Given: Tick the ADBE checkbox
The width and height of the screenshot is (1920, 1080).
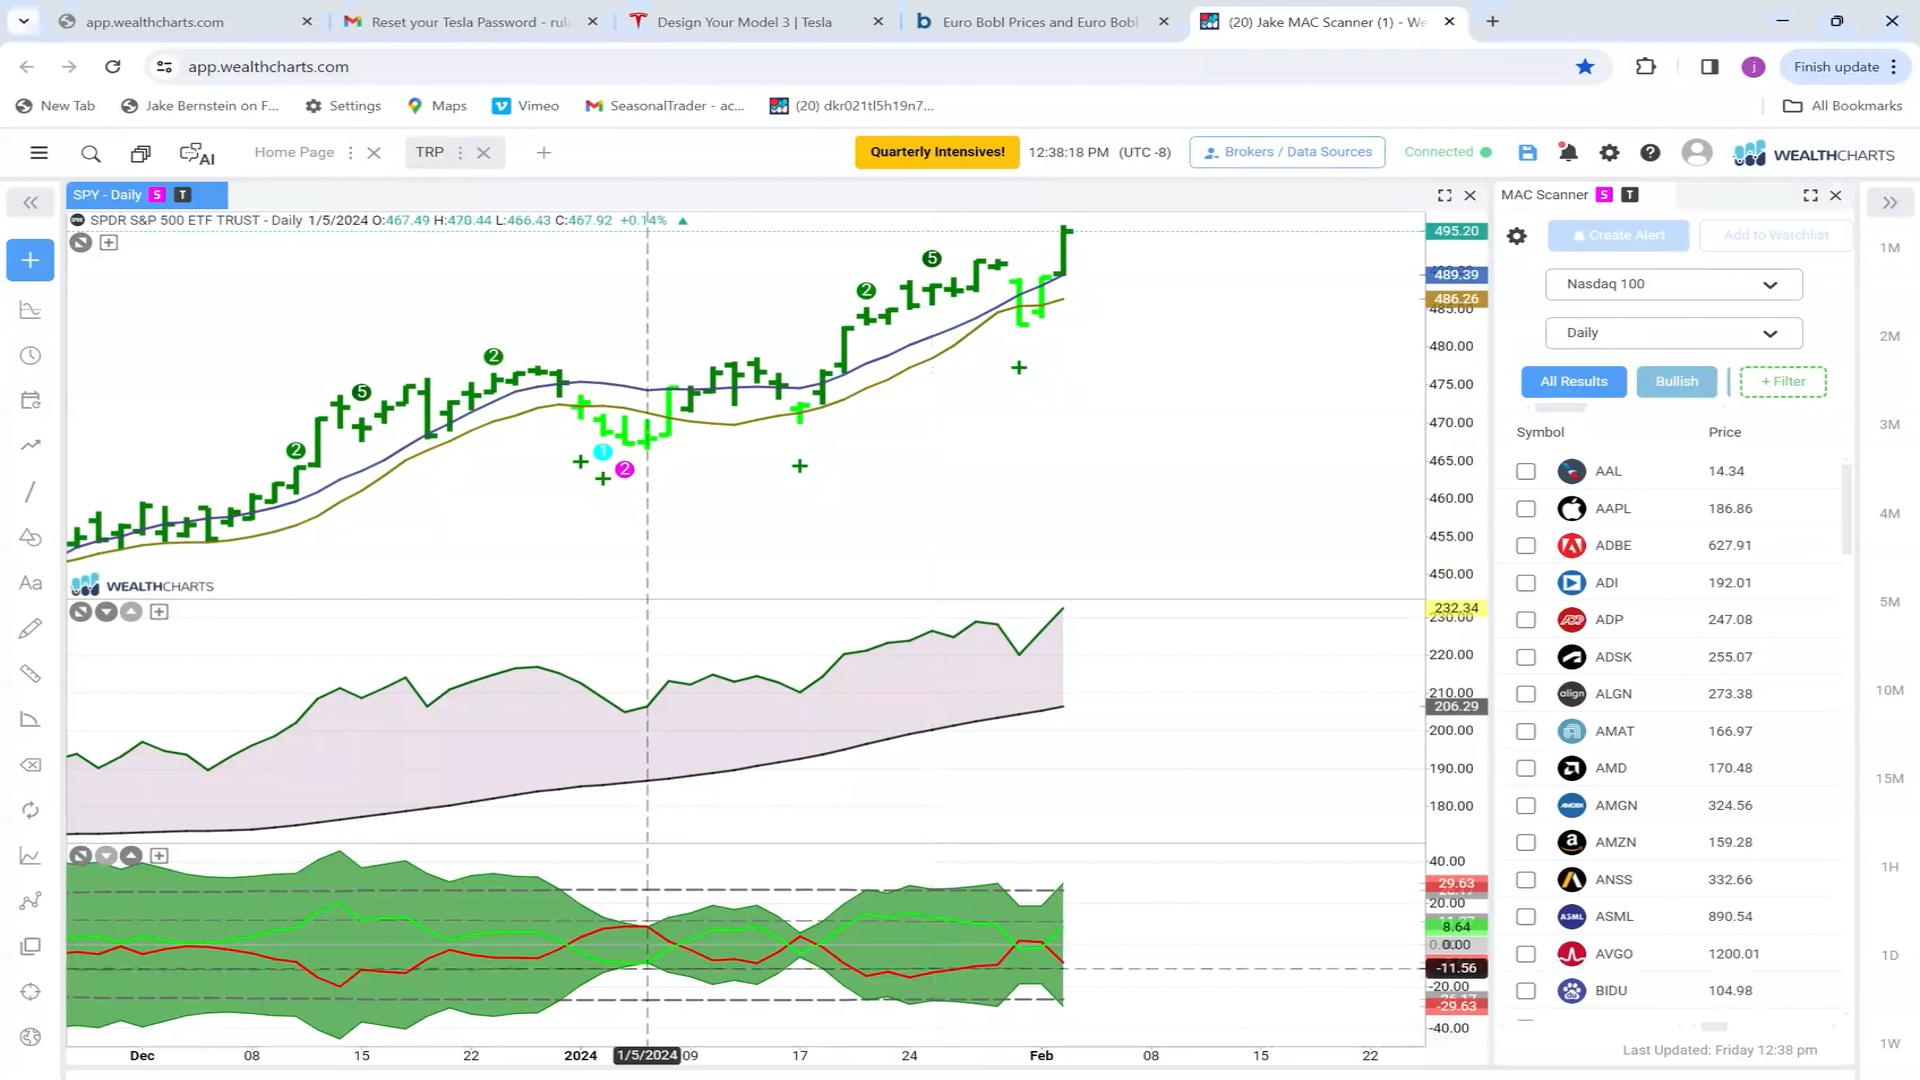Looking at the screenshot, I should [1525, 545].
